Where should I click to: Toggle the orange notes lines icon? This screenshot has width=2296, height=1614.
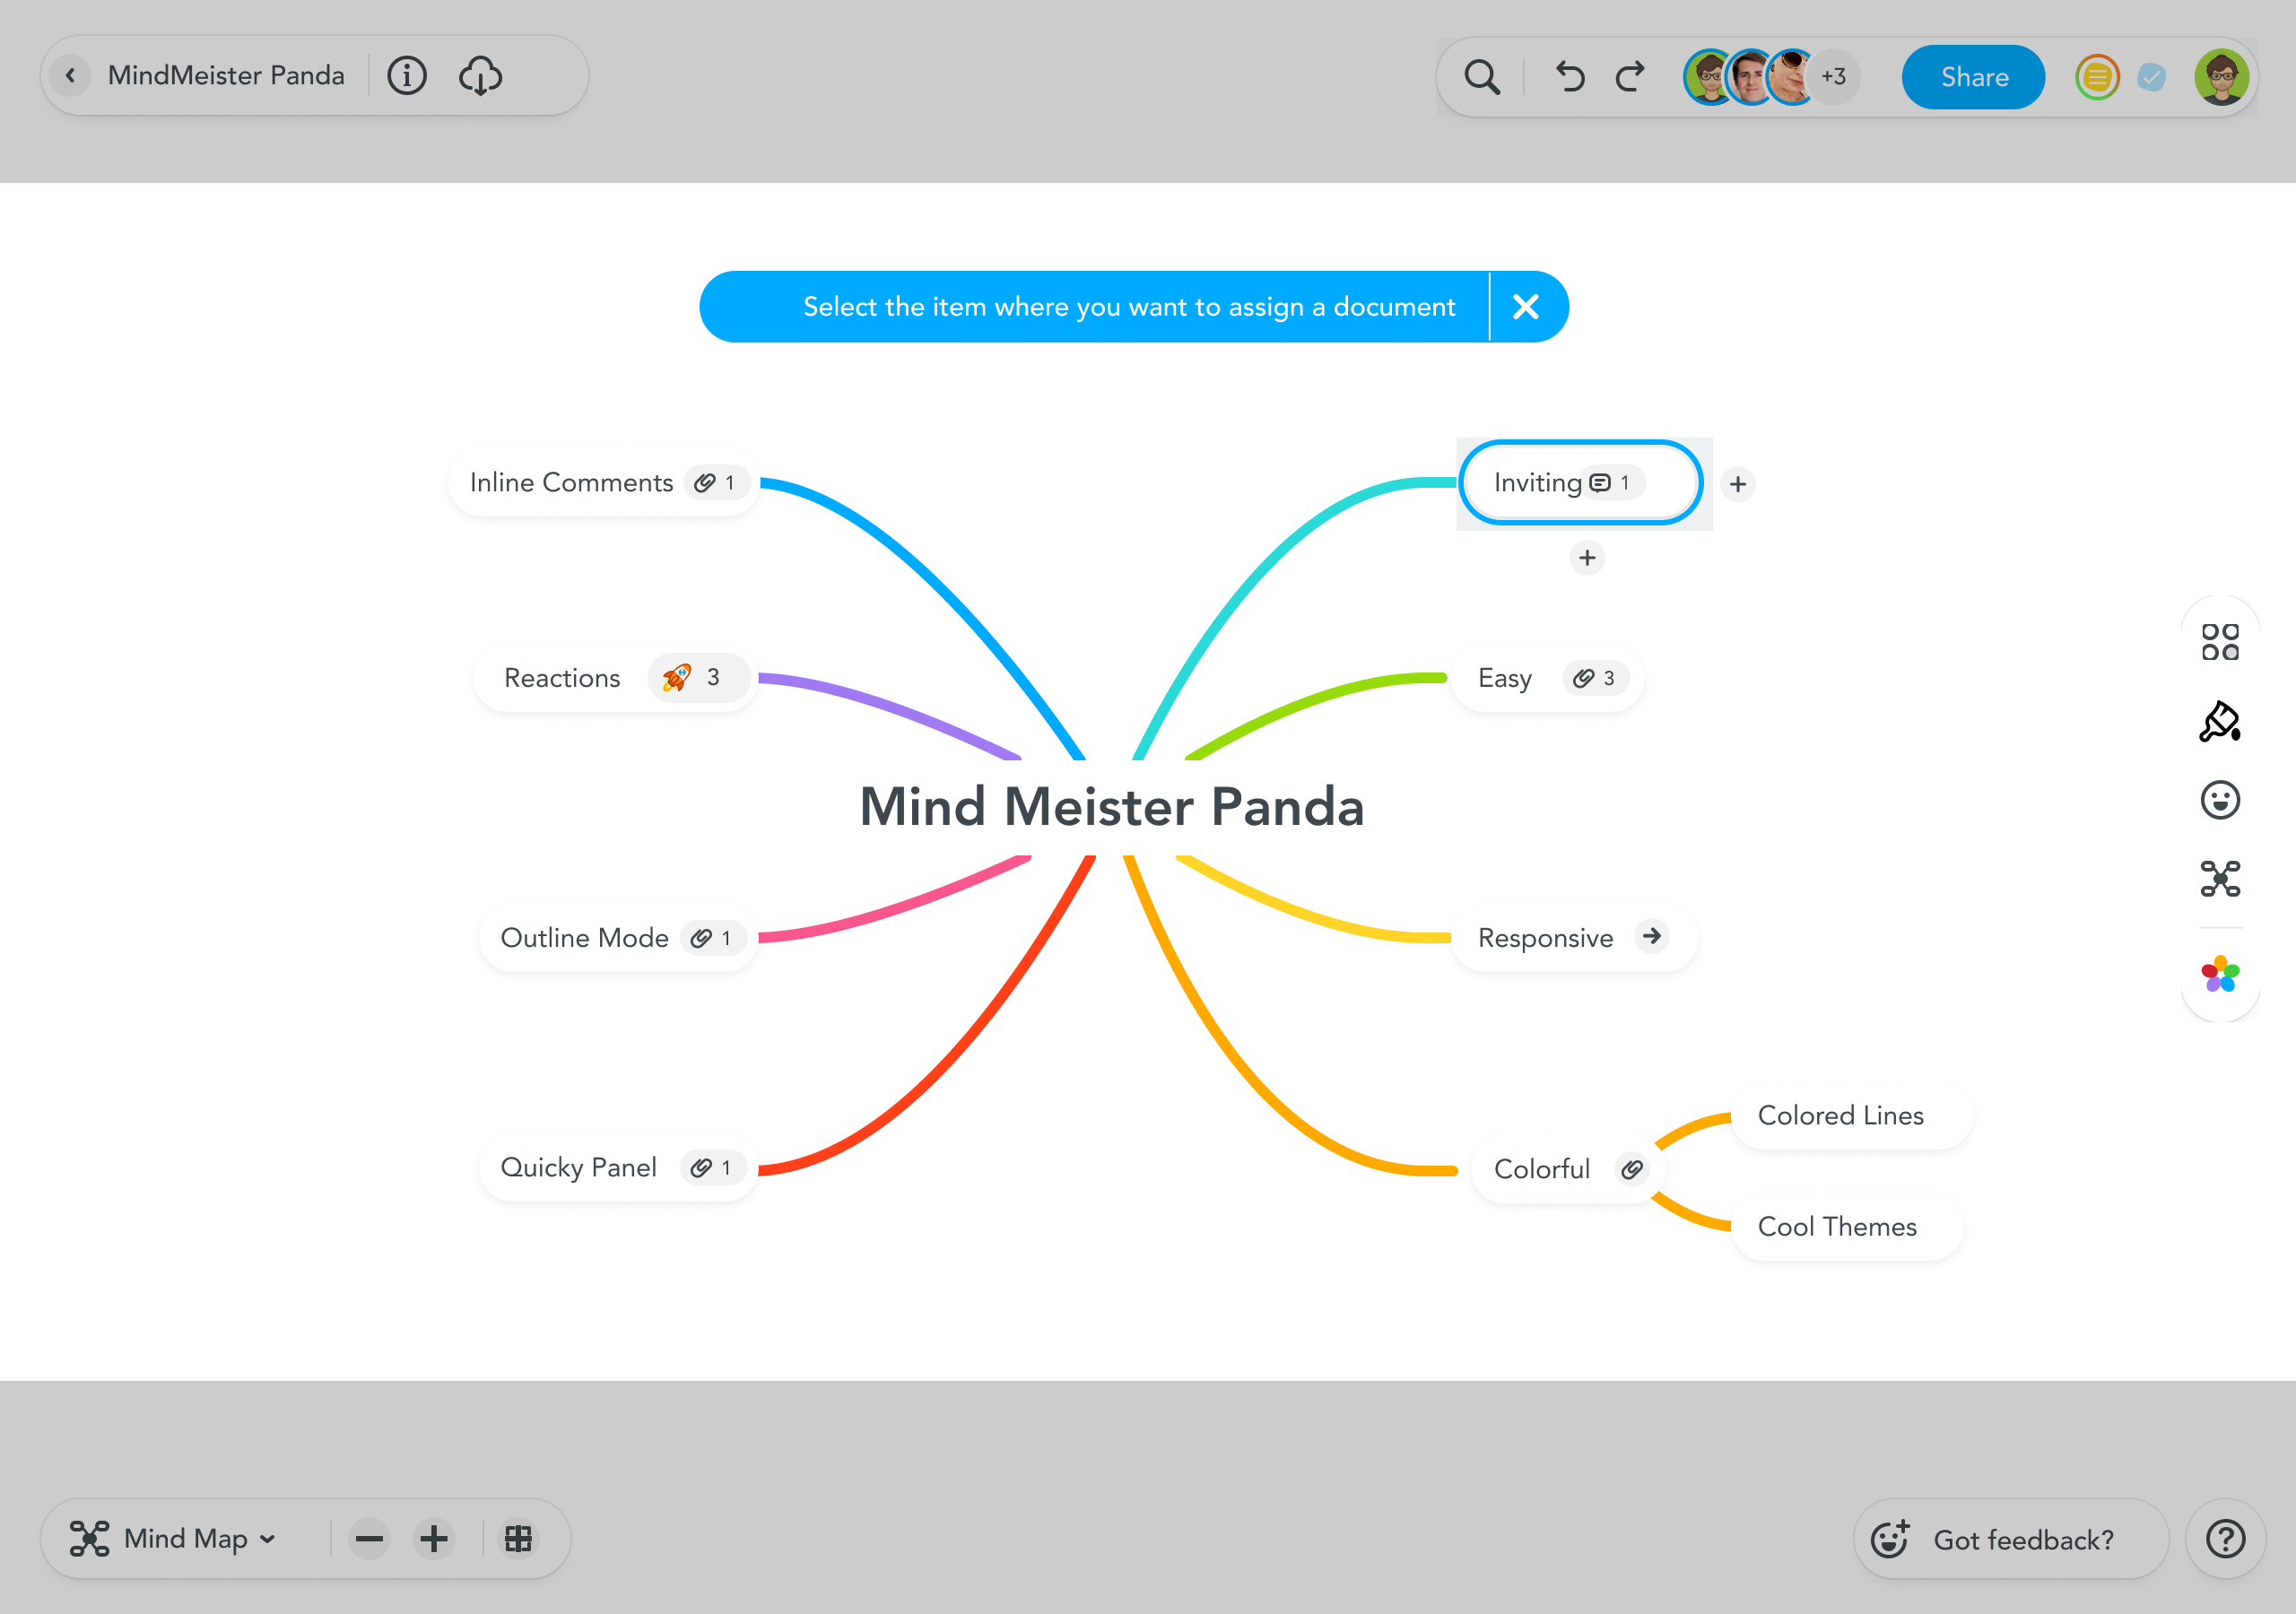[2096, 77]
